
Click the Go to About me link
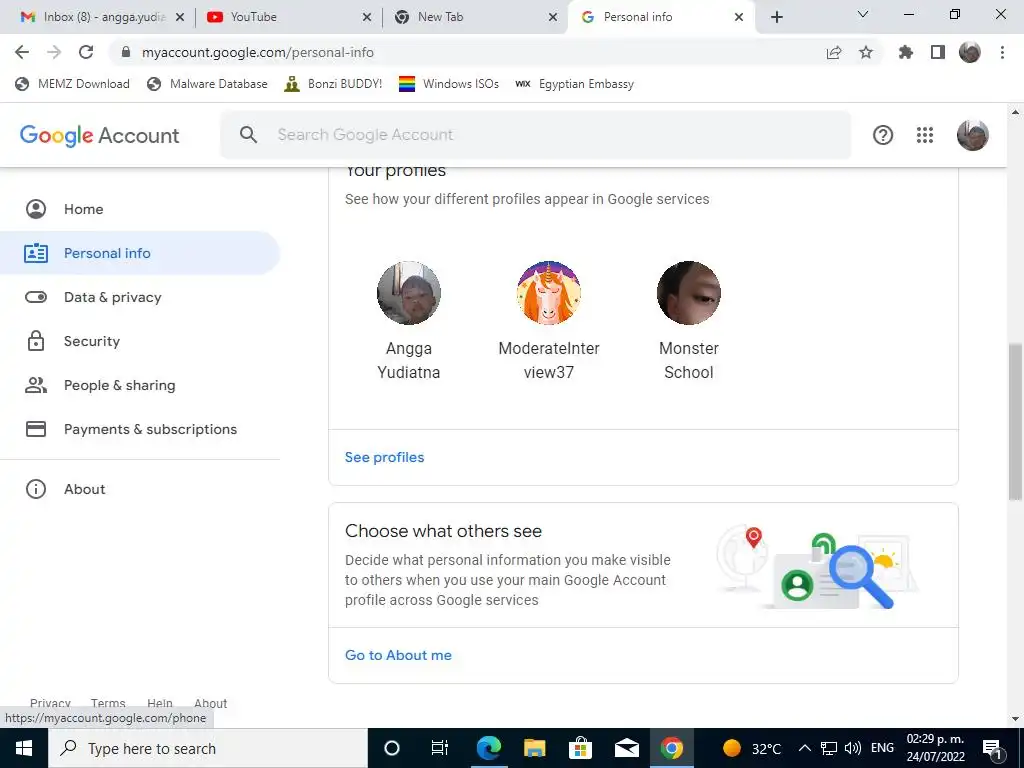[x=398, y=655]
